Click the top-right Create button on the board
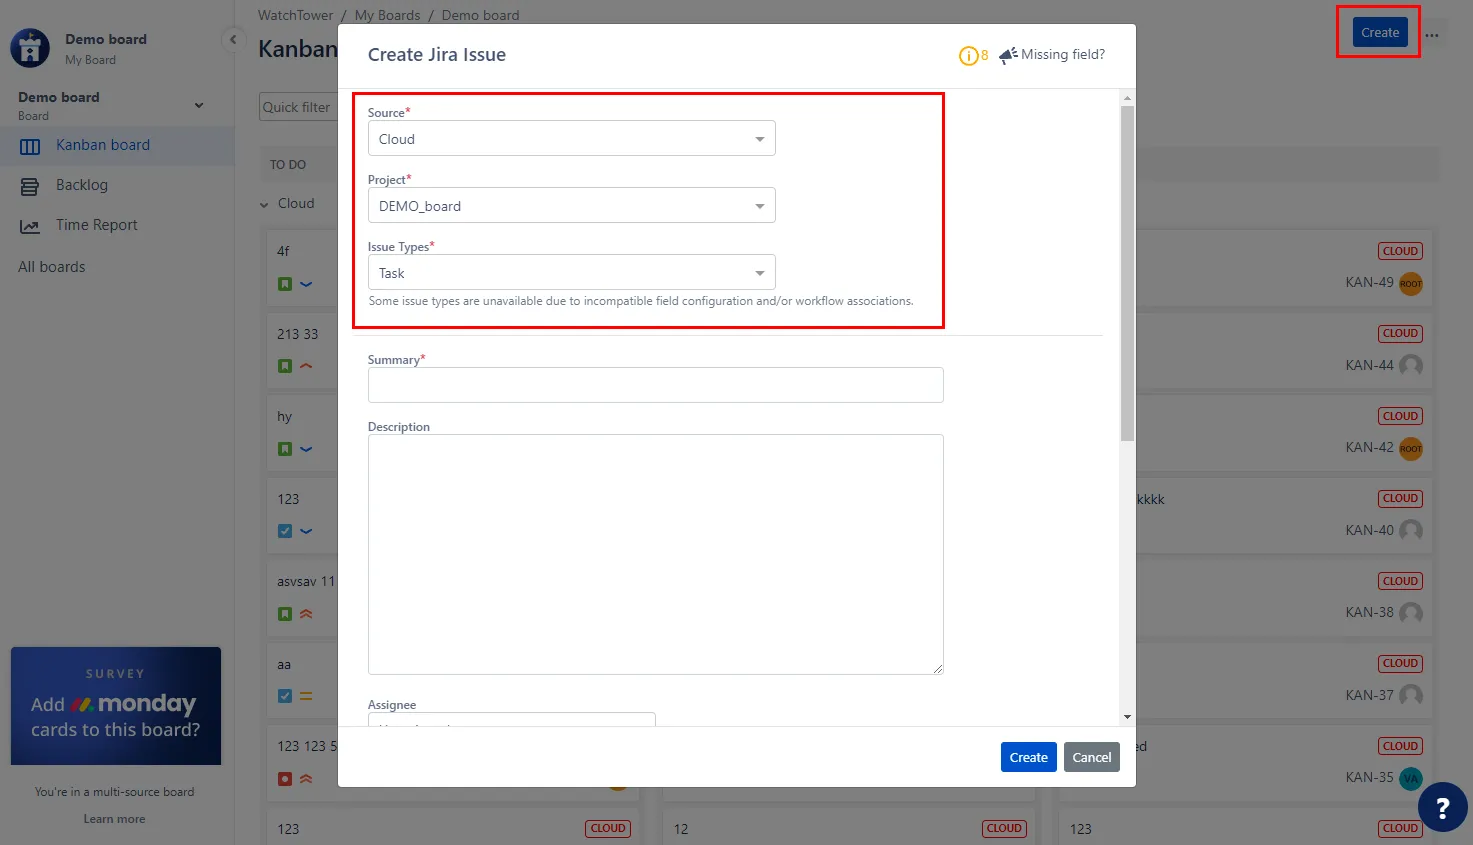Image resolution: width=1473 pixels, height=845 pixels. pyautogui.click(x=1380, y=32)
